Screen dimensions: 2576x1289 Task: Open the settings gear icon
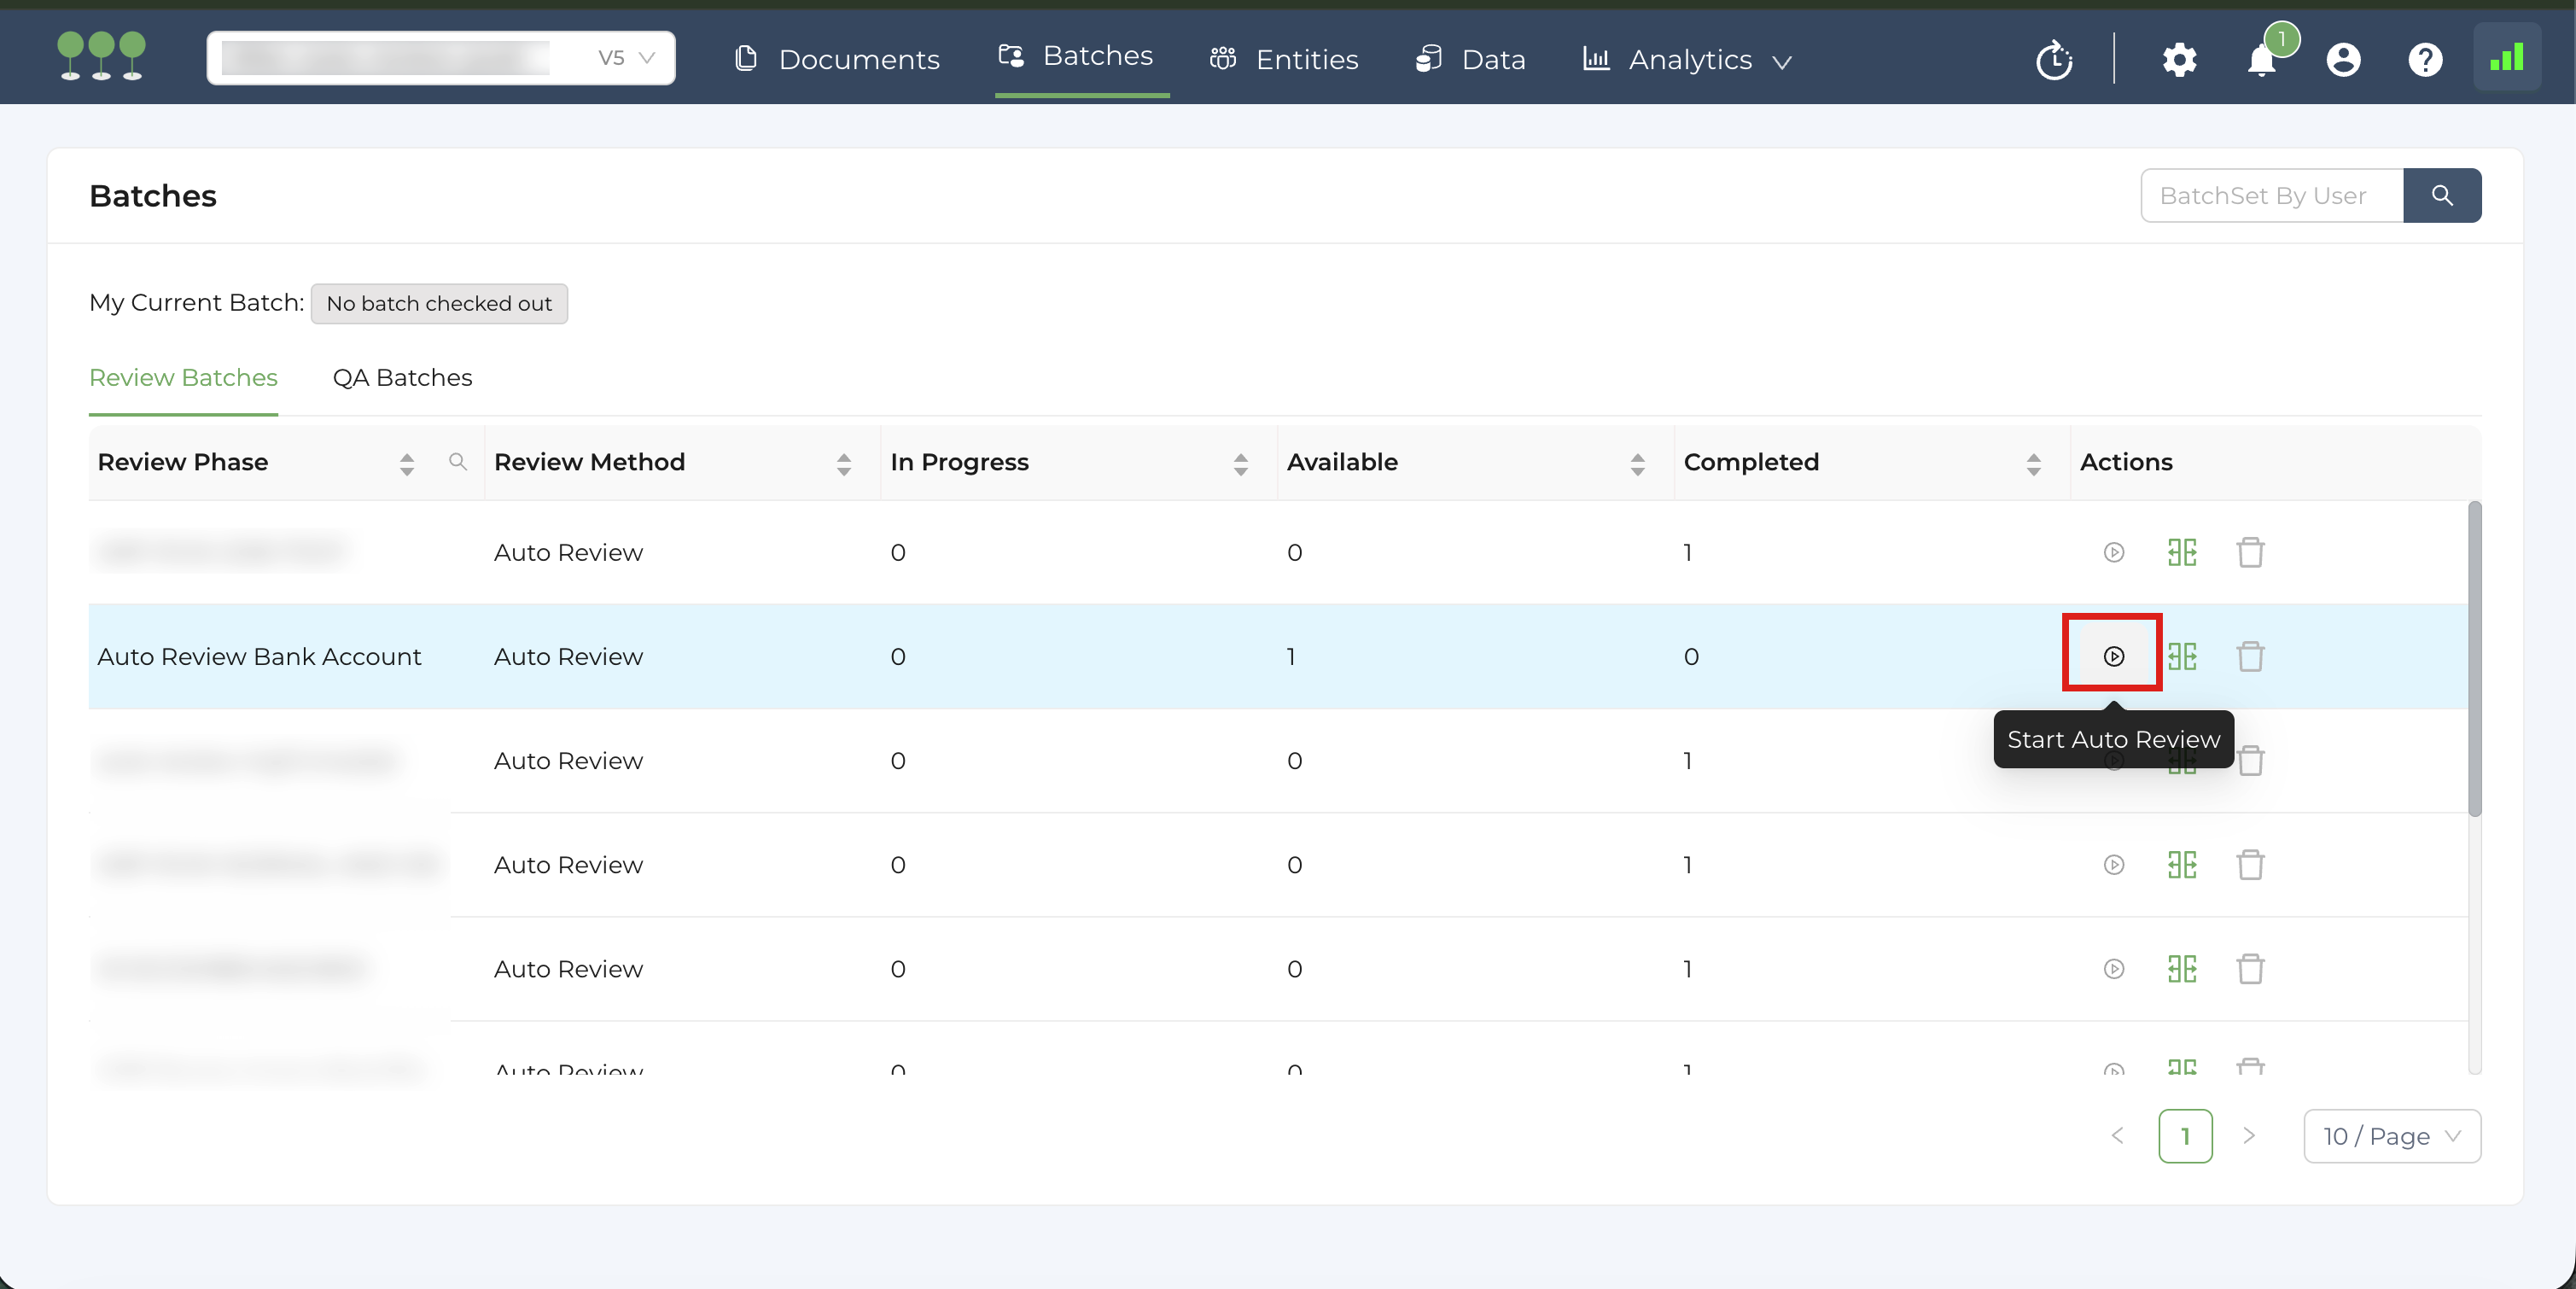2179,60
